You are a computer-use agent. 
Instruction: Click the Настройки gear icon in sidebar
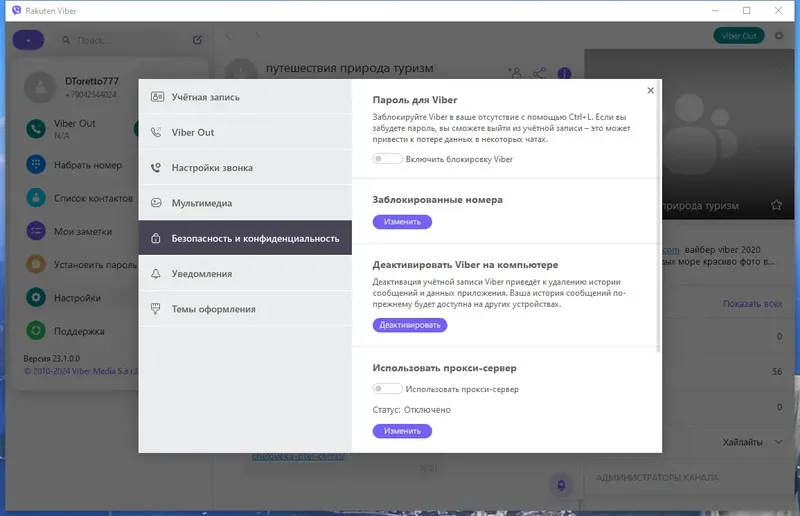pyautogui.click(x=36, y=298)
